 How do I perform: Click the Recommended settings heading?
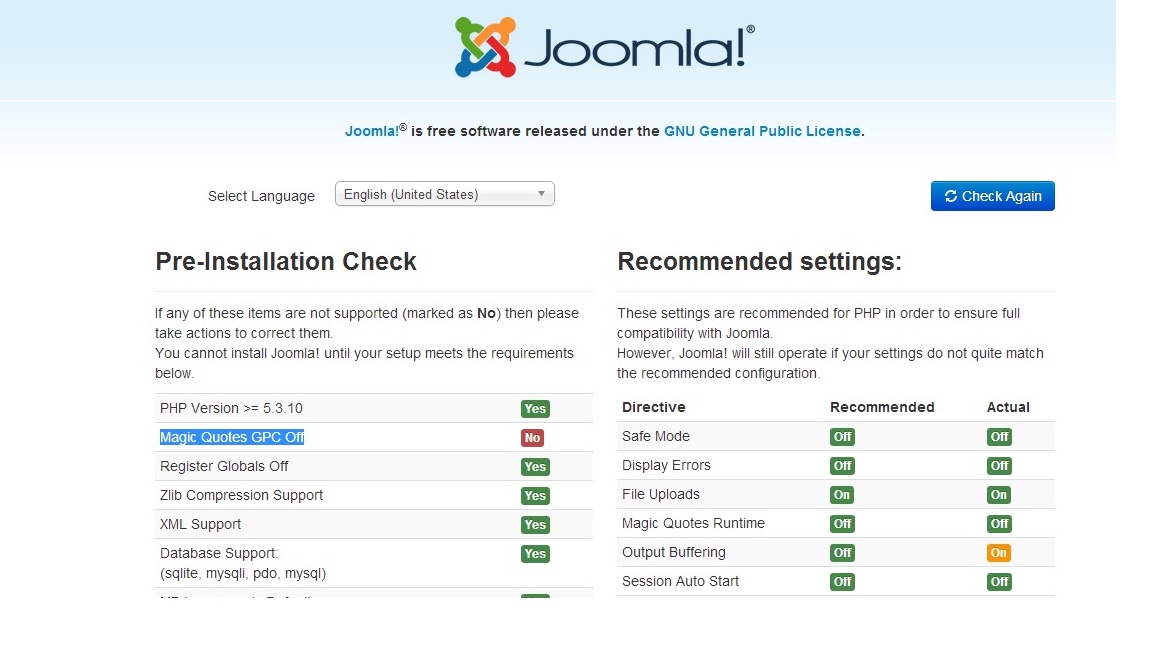tap(759, 262)
